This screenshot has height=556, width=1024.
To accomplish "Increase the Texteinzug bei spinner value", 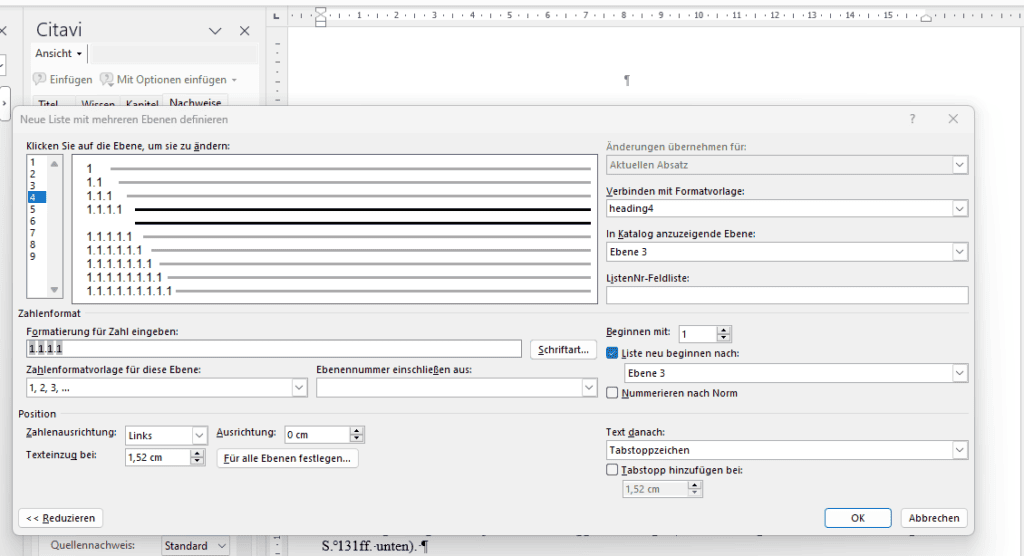I will (197, 453).
